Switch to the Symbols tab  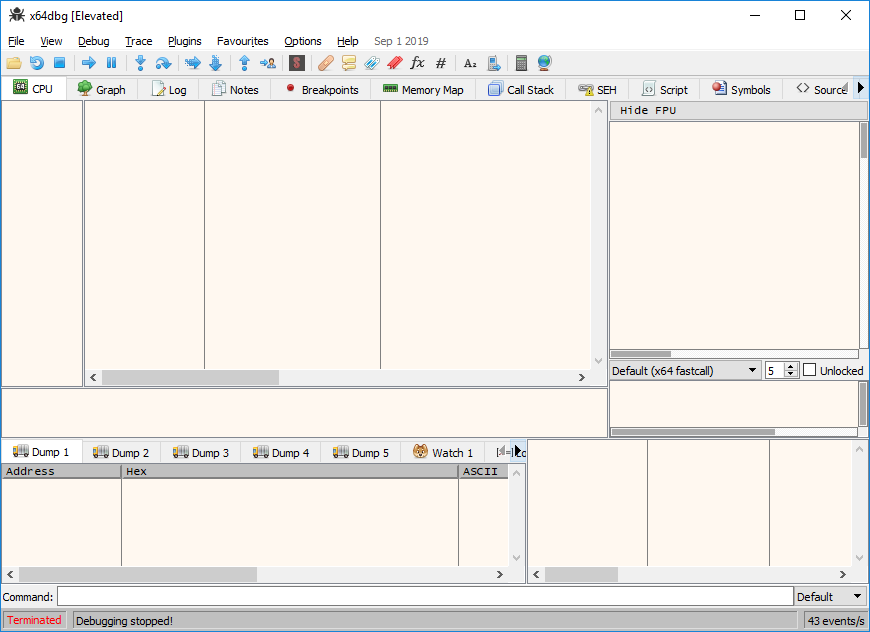(741, 89)
